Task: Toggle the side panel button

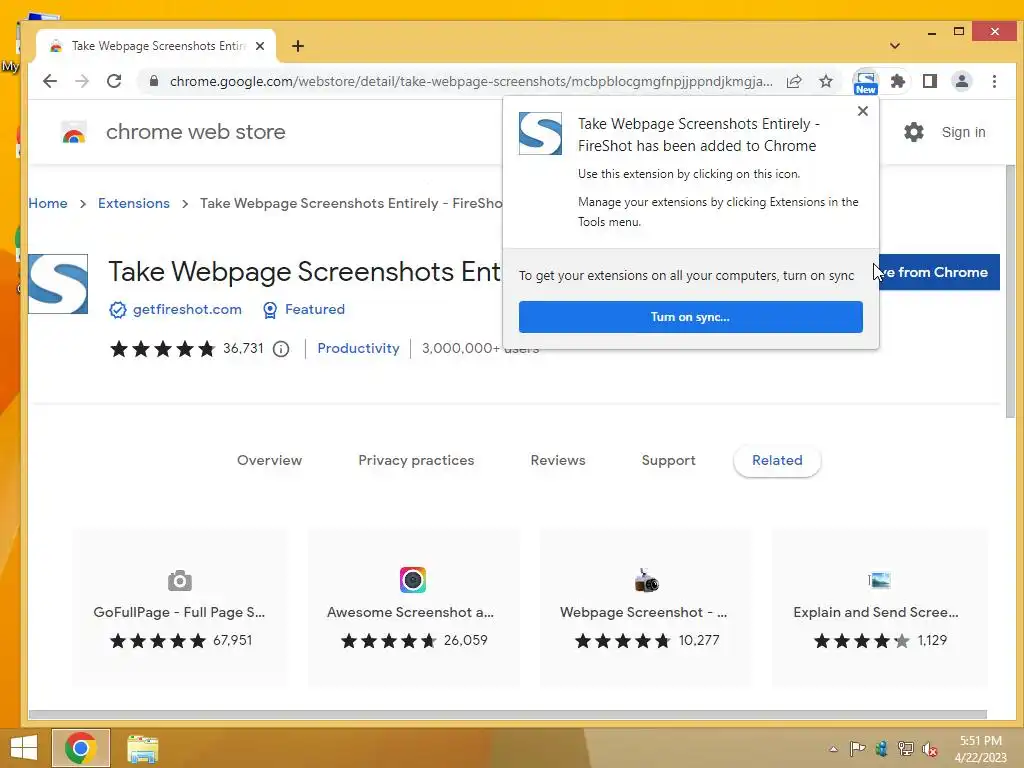Action: 930,81
